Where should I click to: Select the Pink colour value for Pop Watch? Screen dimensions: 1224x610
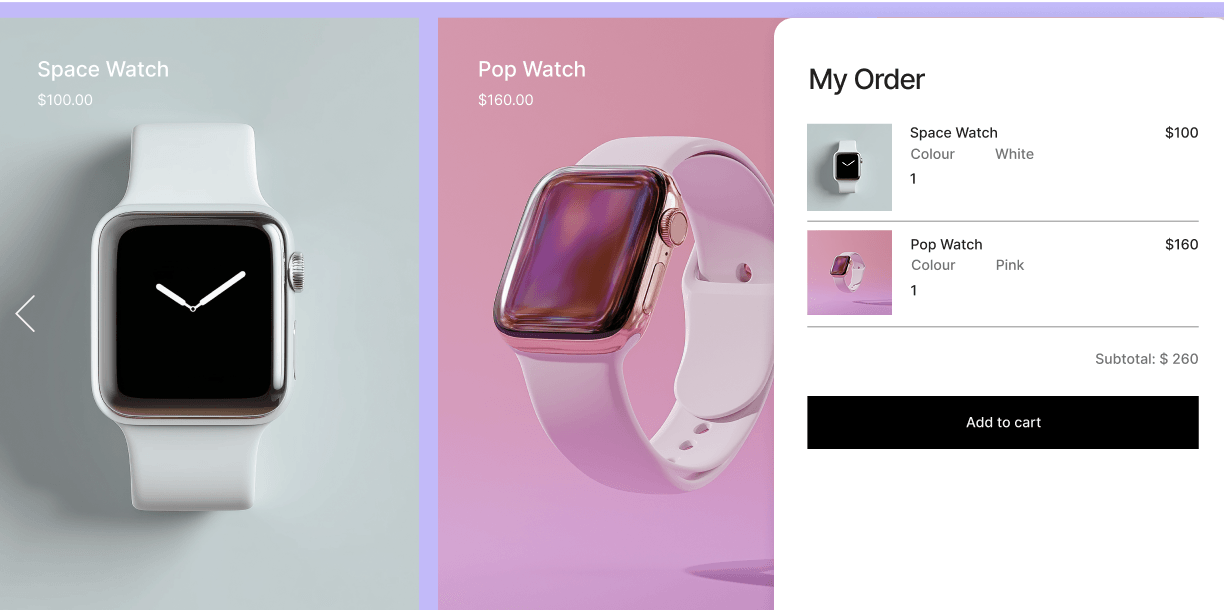point(1010,265)
